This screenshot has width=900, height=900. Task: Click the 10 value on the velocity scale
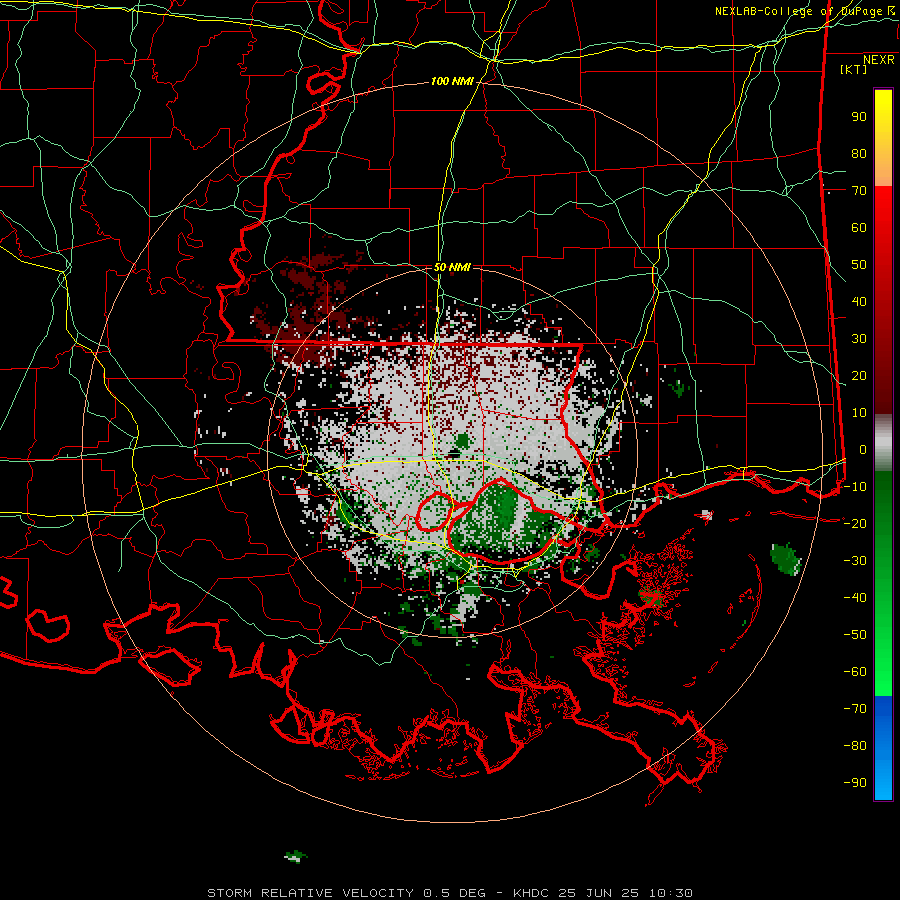click(859, 413)
